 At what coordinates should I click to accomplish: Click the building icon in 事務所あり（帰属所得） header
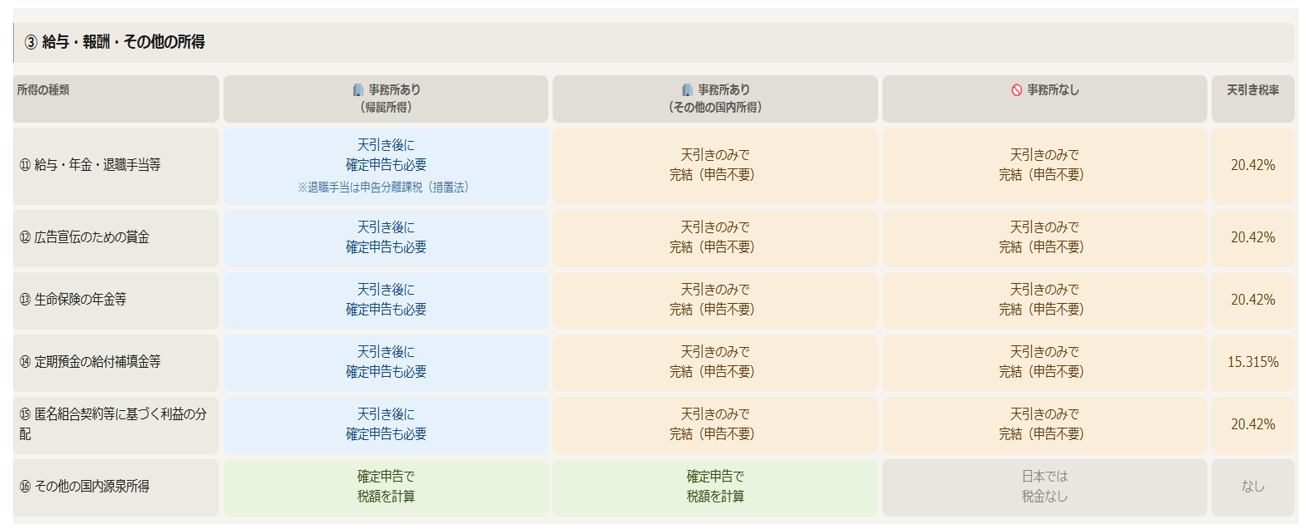(358, 90)
